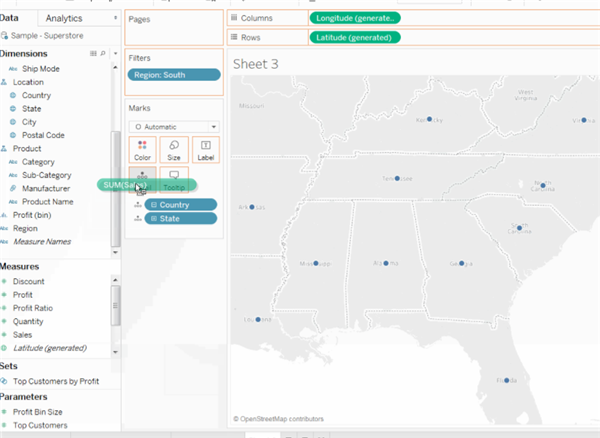Click the search icon in Dimensions header
This screenshot has width=600, height=438.
[x=101, y=52]
